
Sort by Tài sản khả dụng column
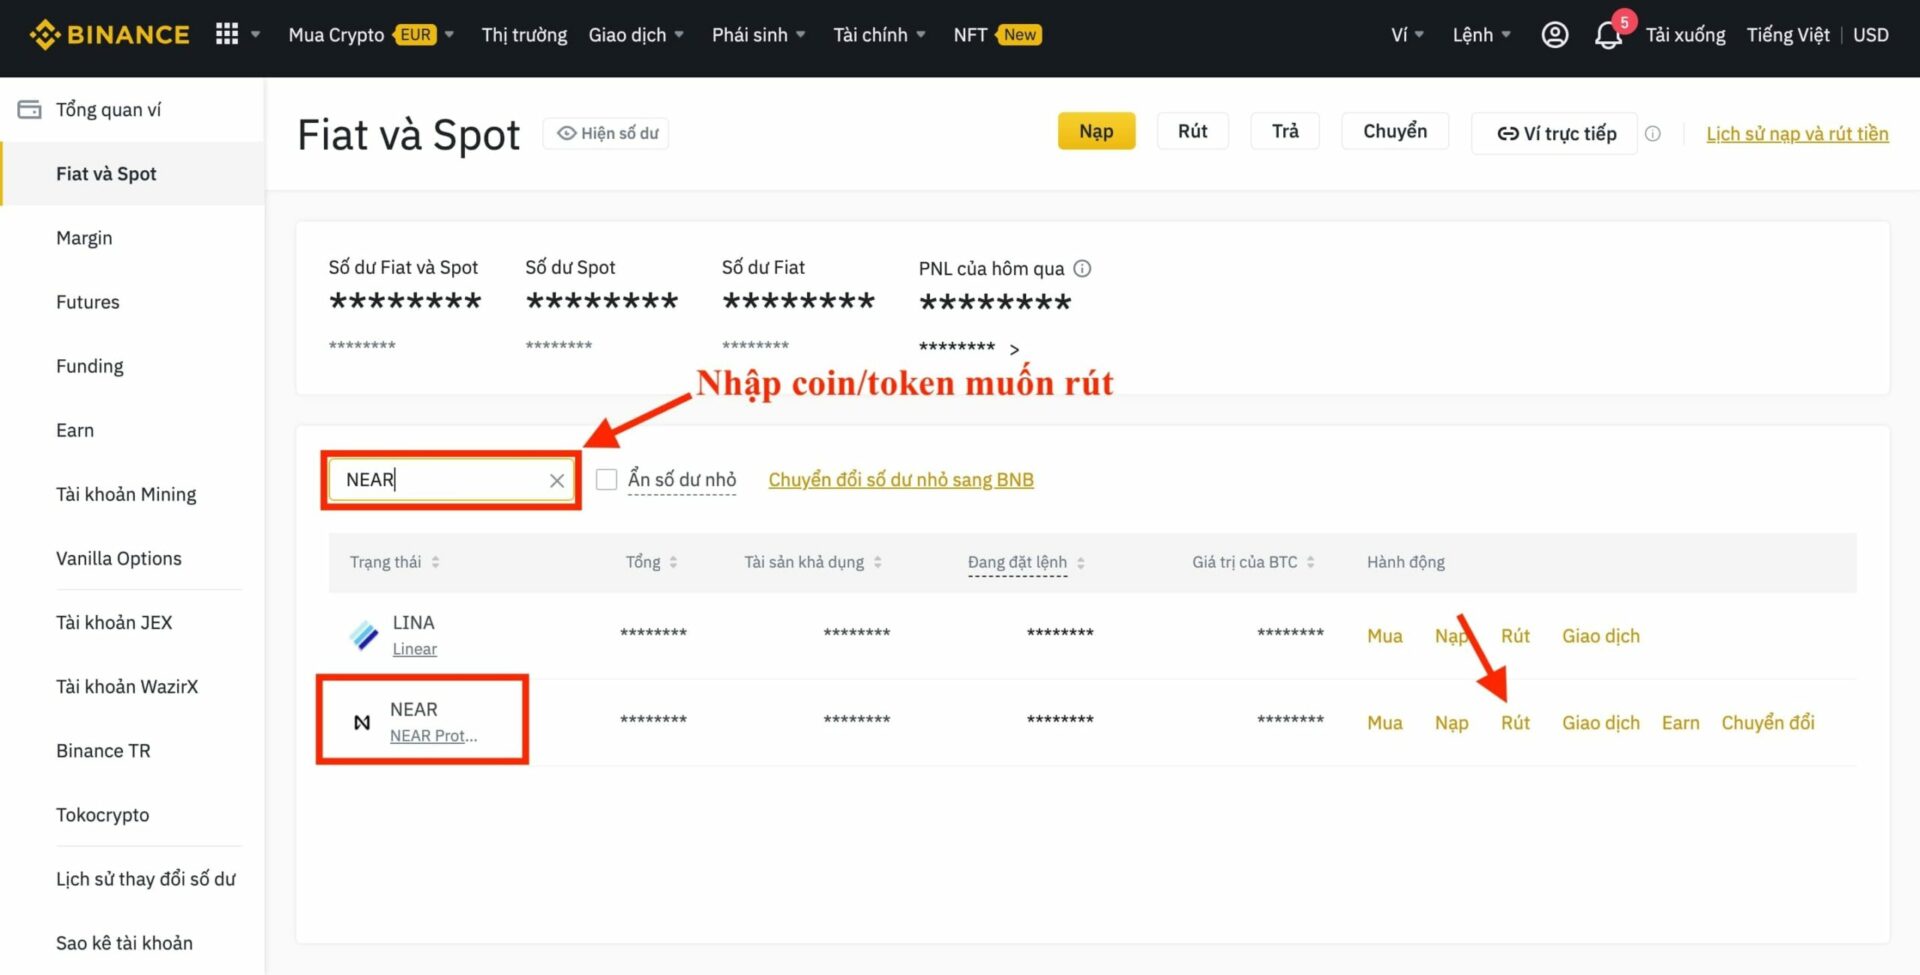pos(877,562)
